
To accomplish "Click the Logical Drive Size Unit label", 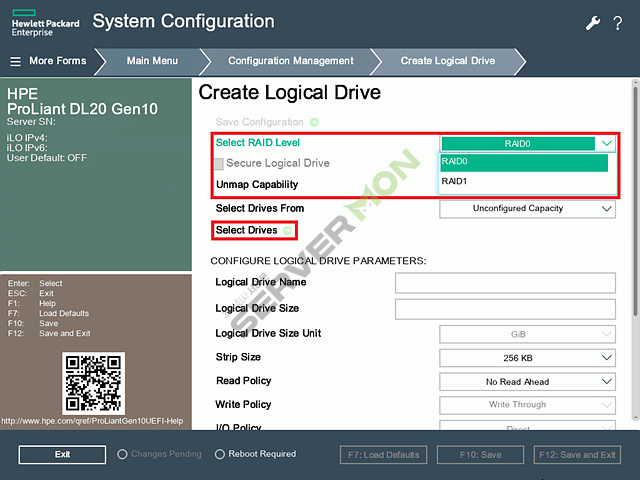I will point(268,333).
